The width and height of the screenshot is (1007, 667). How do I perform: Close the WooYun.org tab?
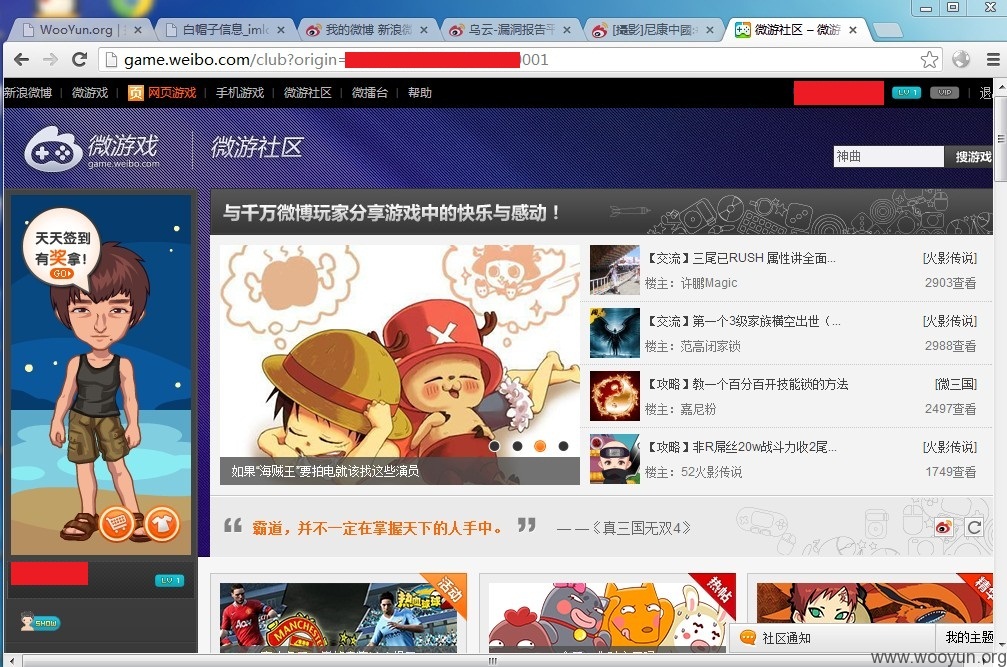coord(137,30)
